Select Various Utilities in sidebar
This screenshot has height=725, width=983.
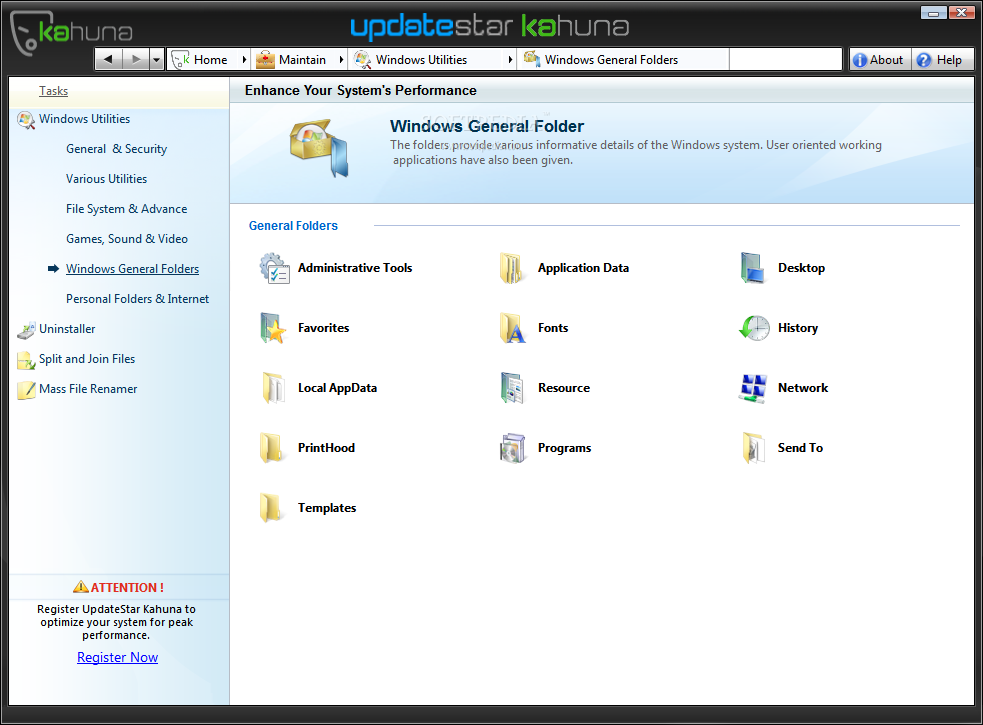coord(107,179)
